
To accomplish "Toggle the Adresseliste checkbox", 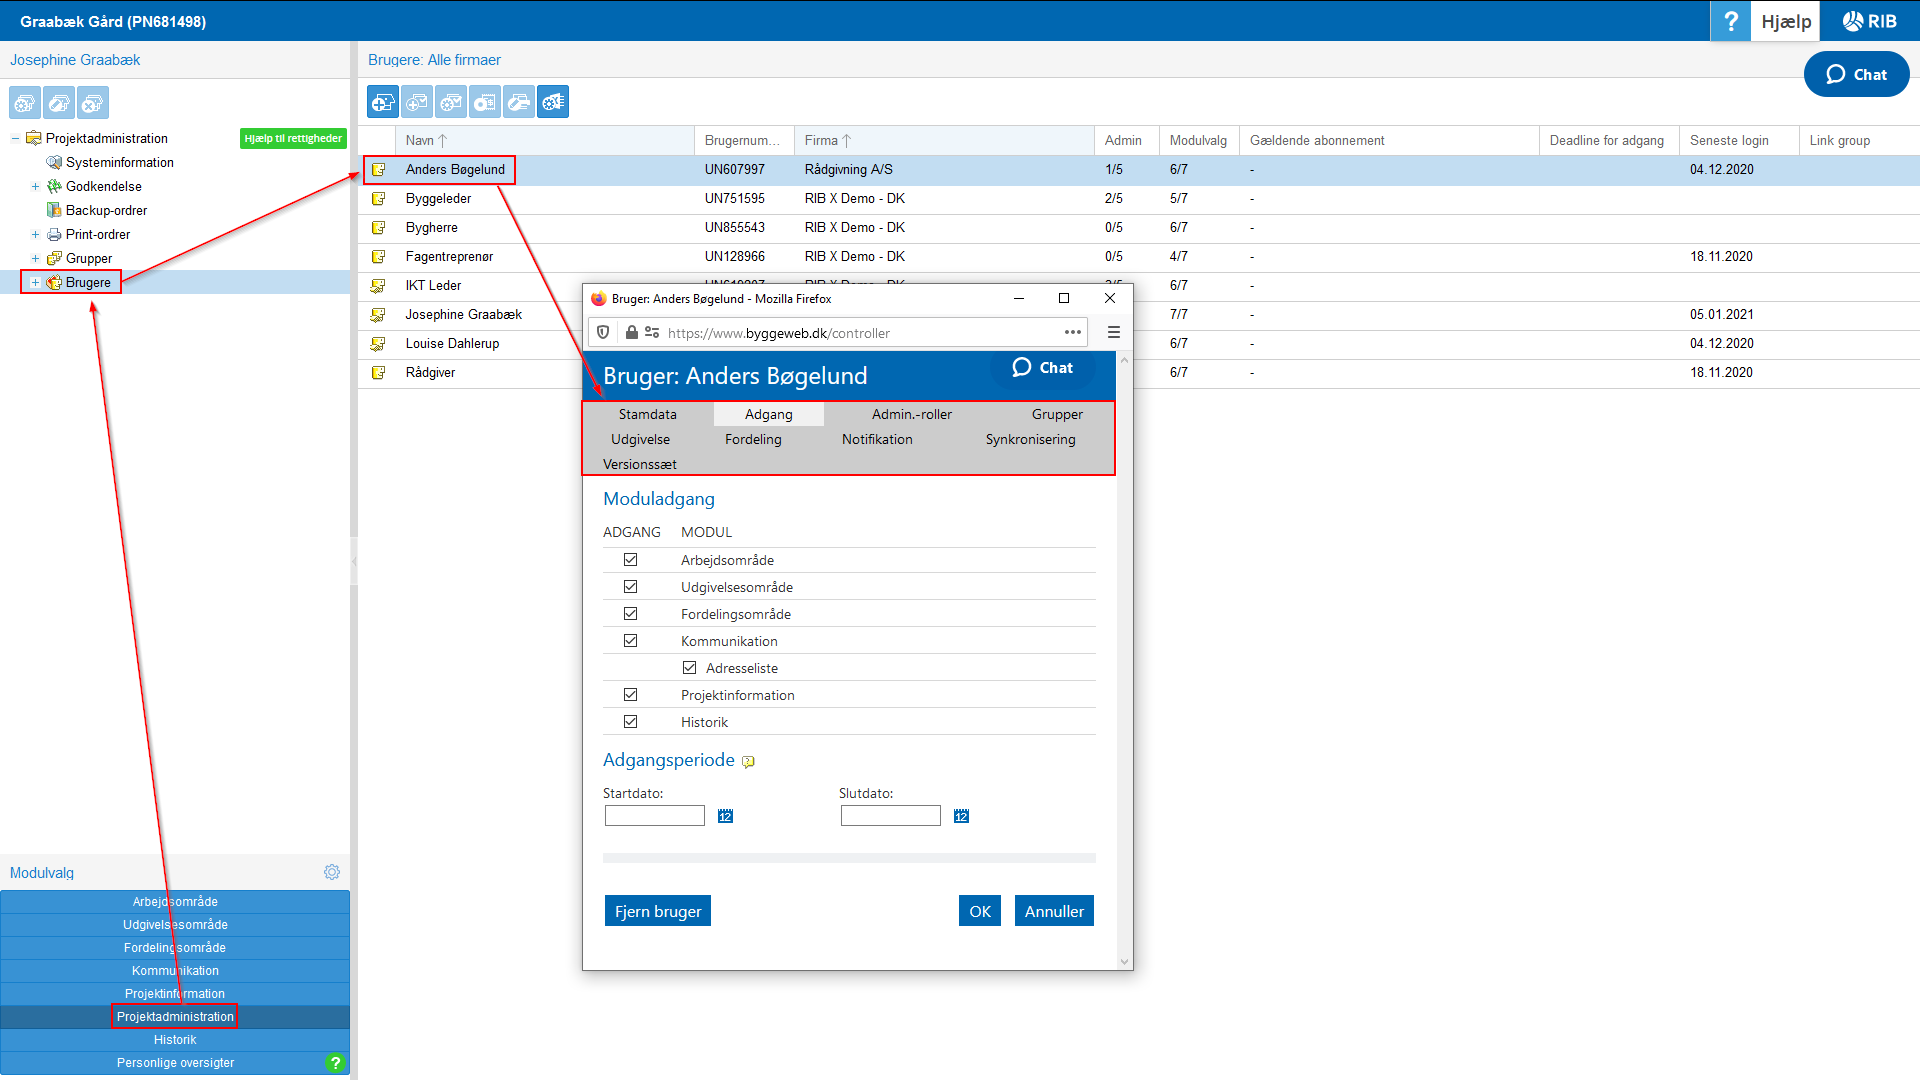I will coord(689,668).
